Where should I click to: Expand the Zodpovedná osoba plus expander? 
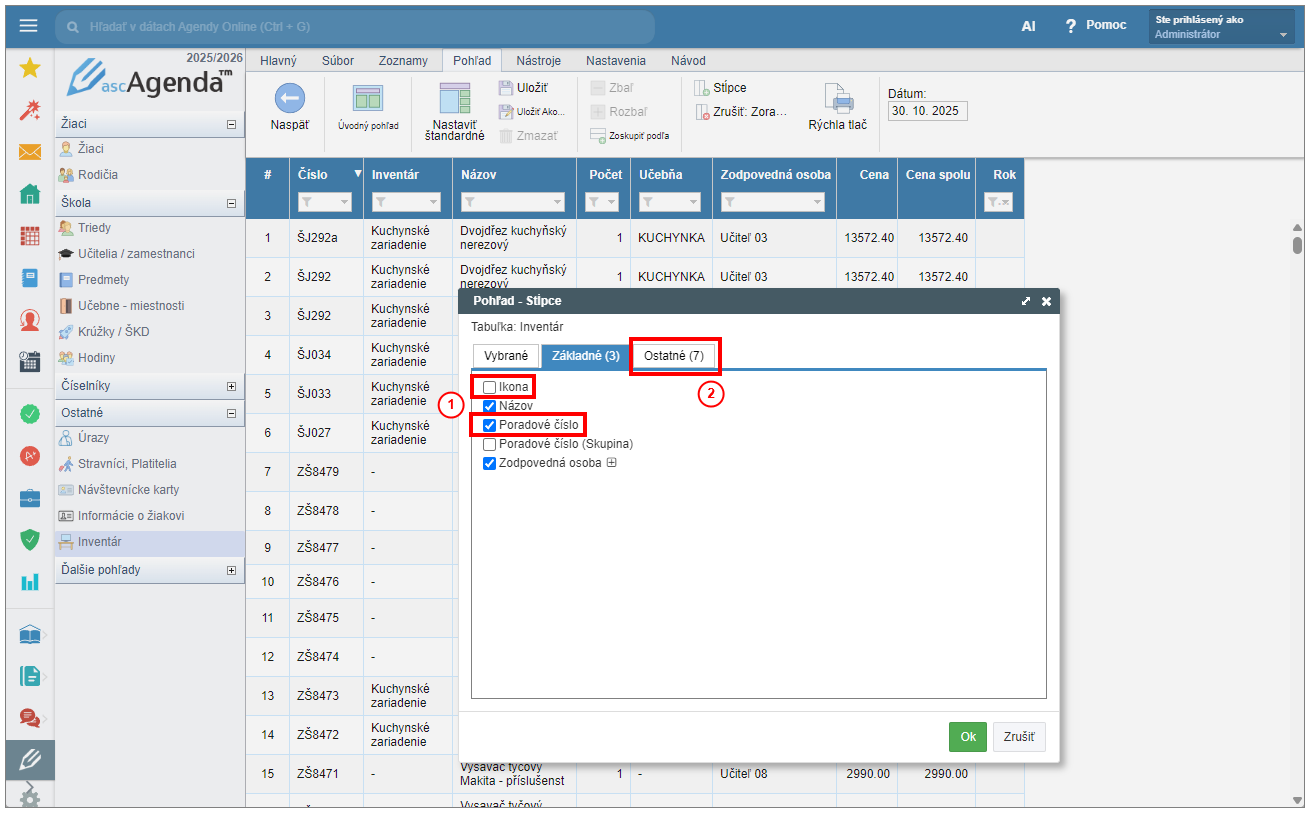coord(612,463)
